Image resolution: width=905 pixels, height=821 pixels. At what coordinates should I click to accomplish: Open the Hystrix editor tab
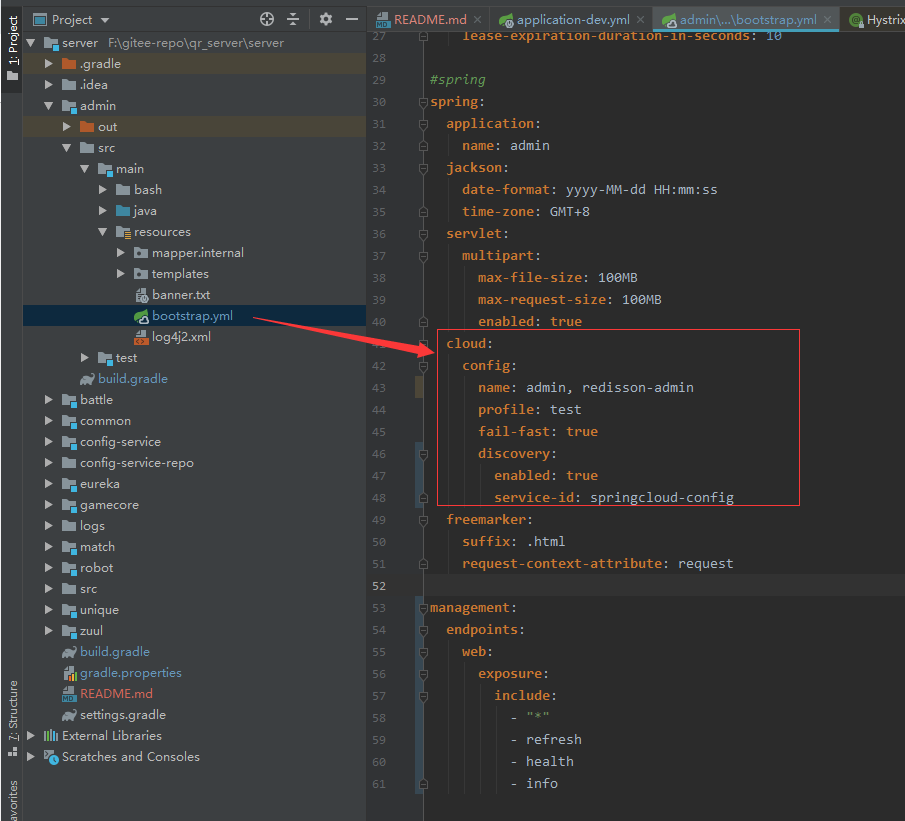[x=876, y=20]
